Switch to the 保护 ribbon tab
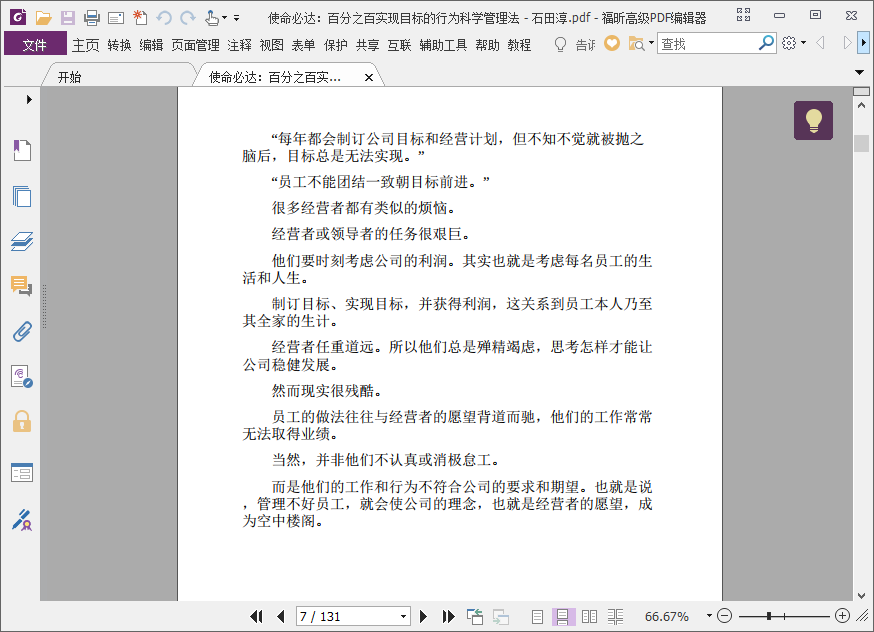 point(336,45)
